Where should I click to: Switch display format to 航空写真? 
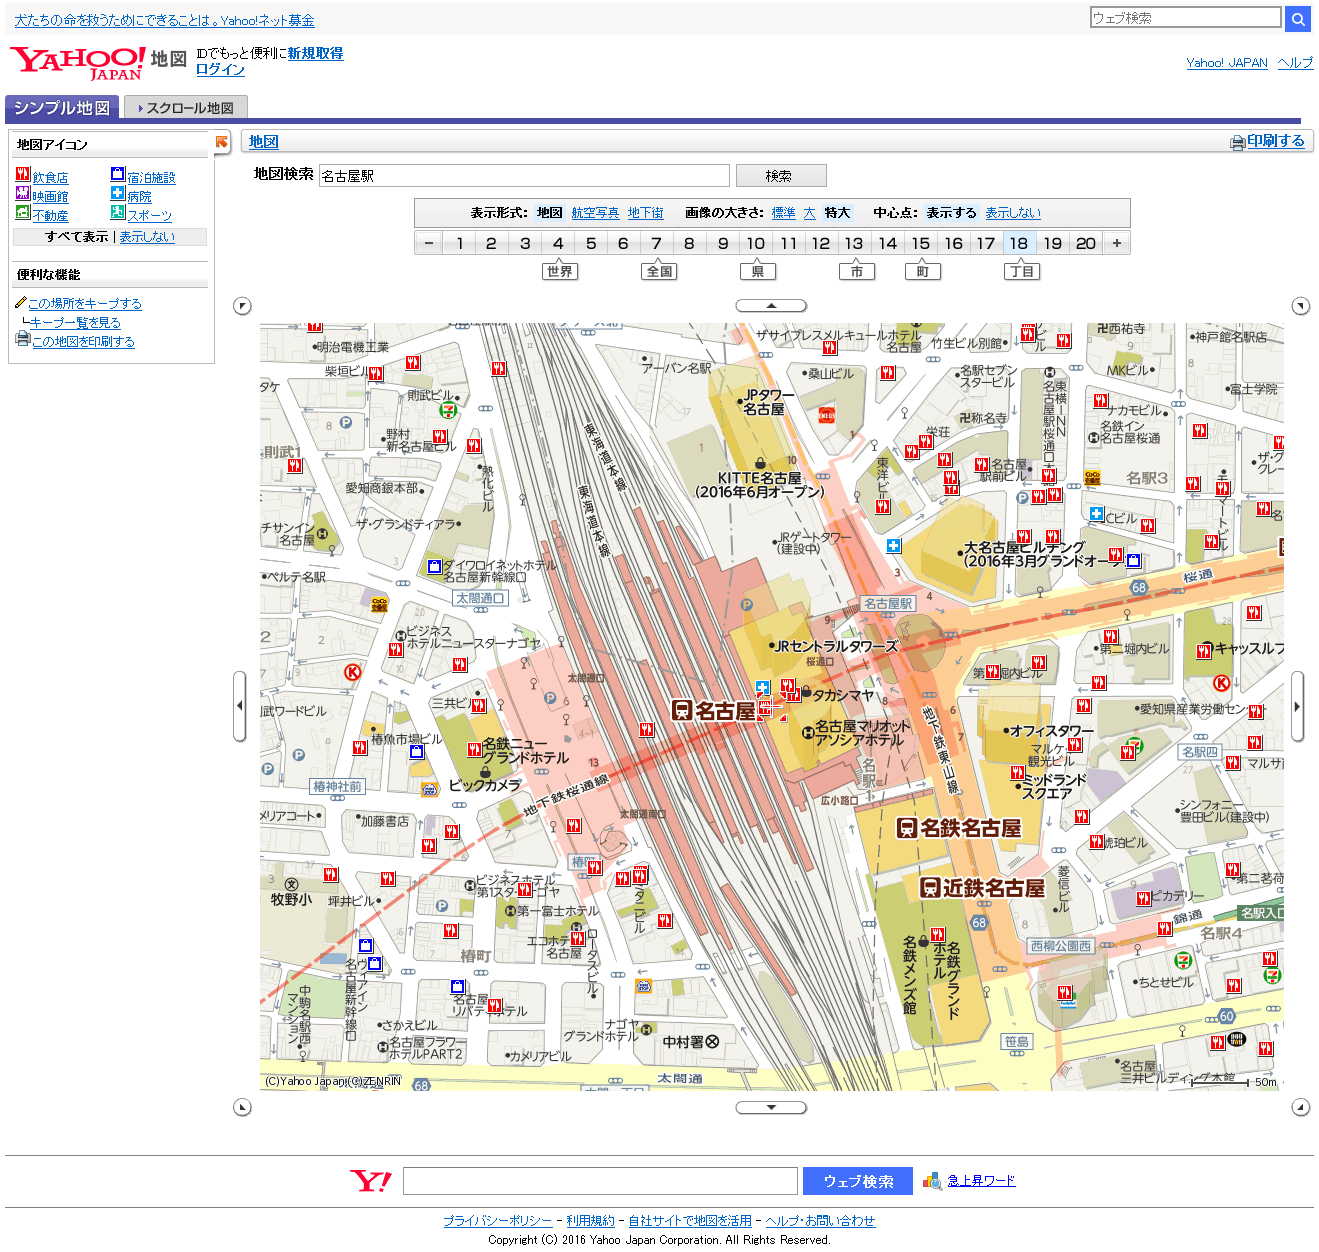595,213
